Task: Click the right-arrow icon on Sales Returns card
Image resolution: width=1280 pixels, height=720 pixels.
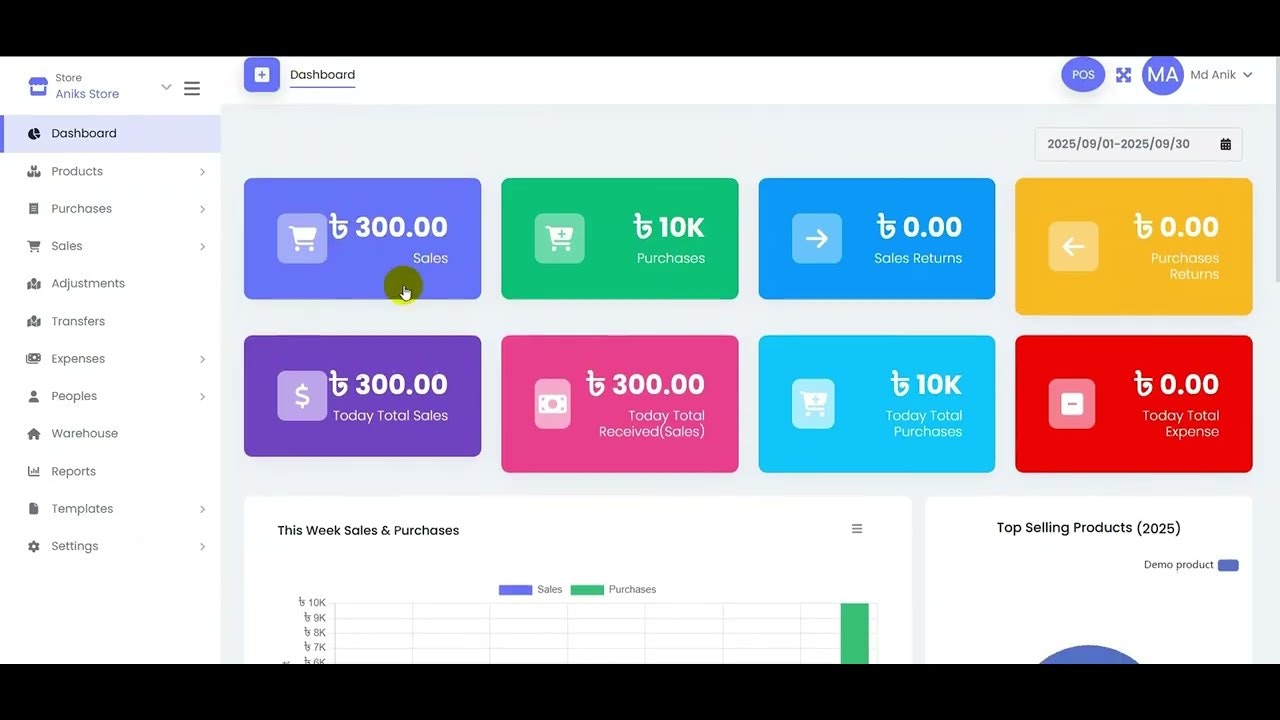Action: coord(817,238)
